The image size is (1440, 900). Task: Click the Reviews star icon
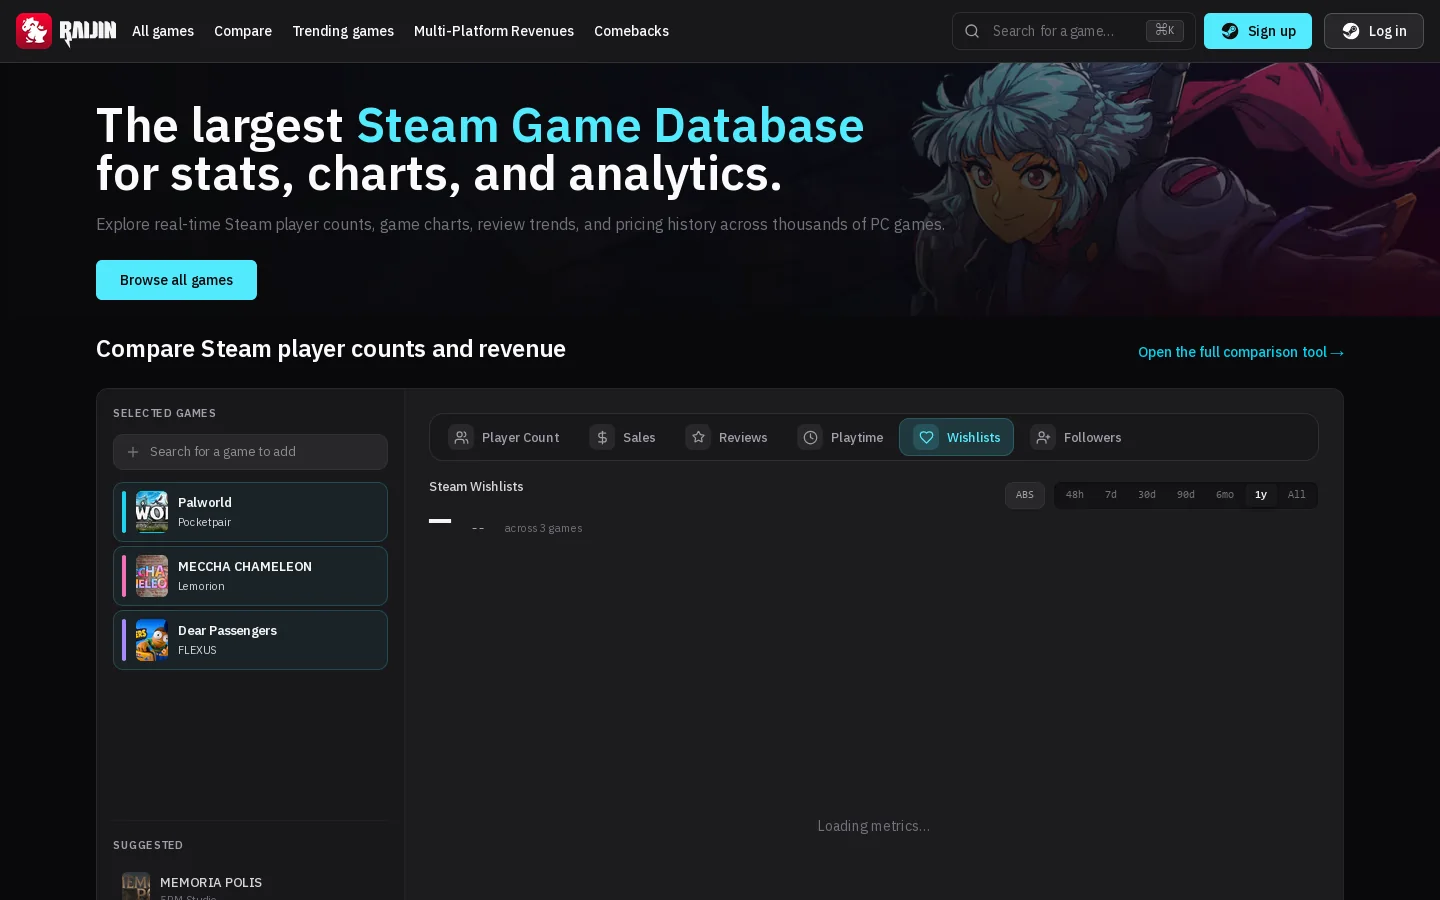(698, 437)
